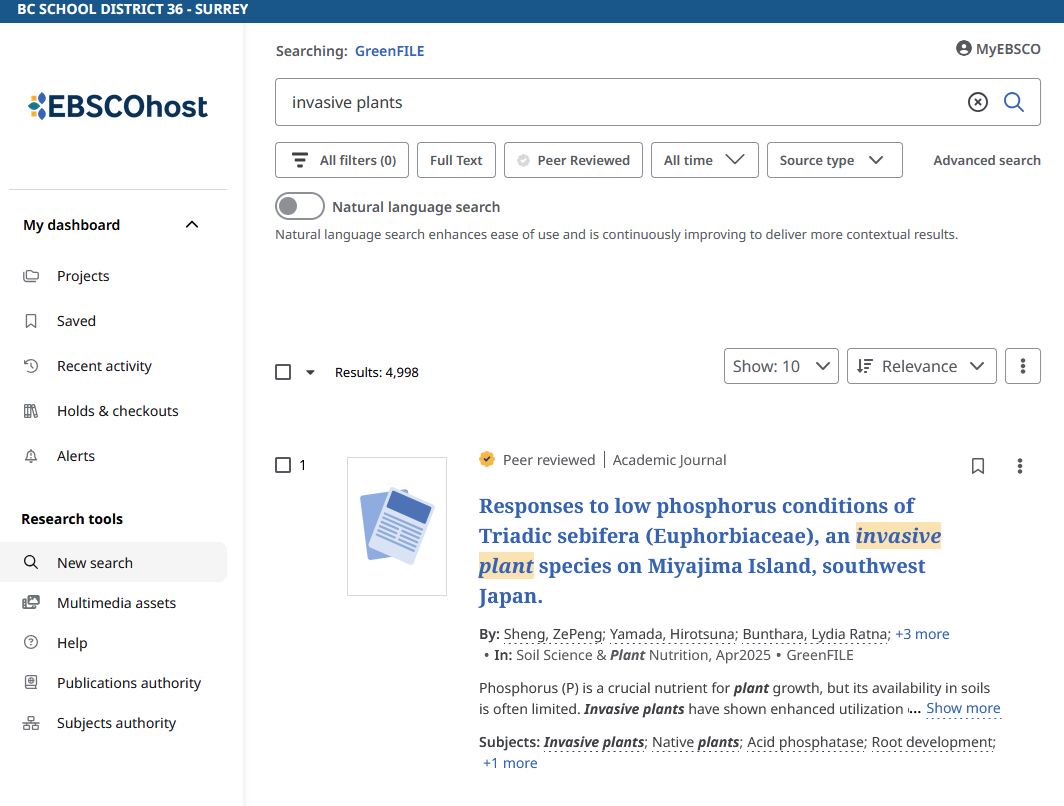
Task: Open results list more-actions menu
Action: [1023, 366]
